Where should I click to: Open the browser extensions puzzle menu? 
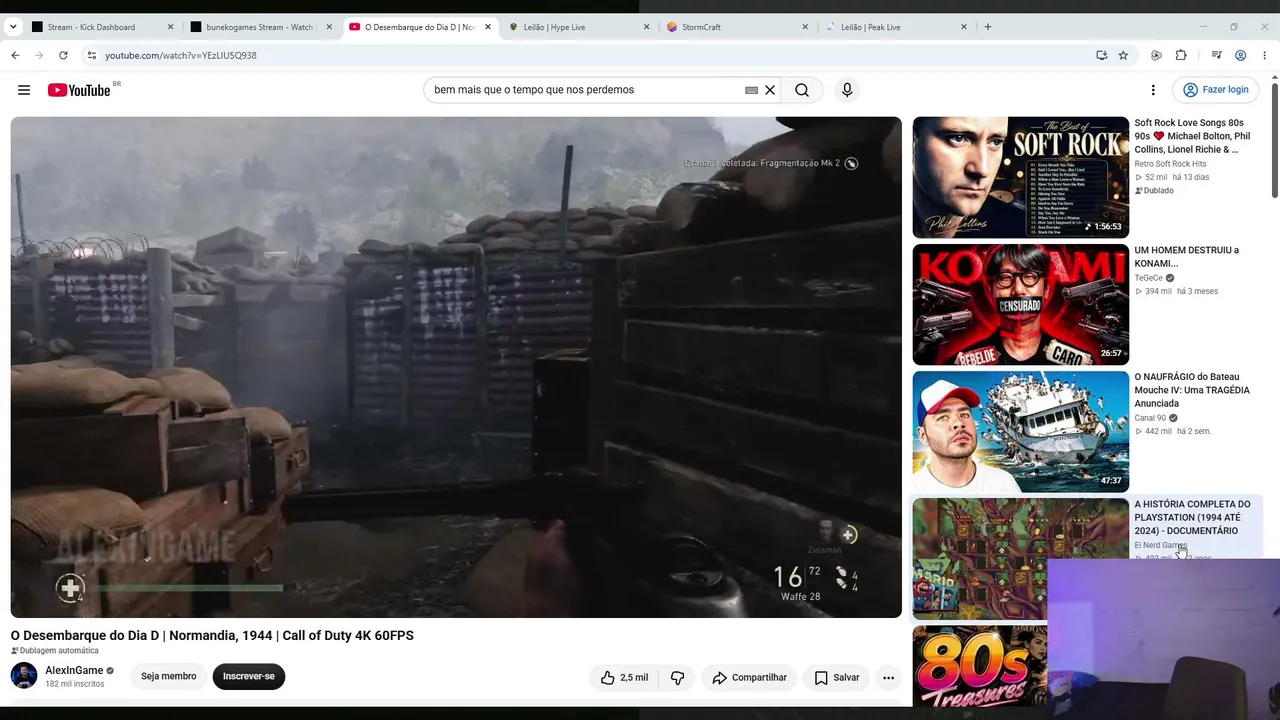point(1181,55)
